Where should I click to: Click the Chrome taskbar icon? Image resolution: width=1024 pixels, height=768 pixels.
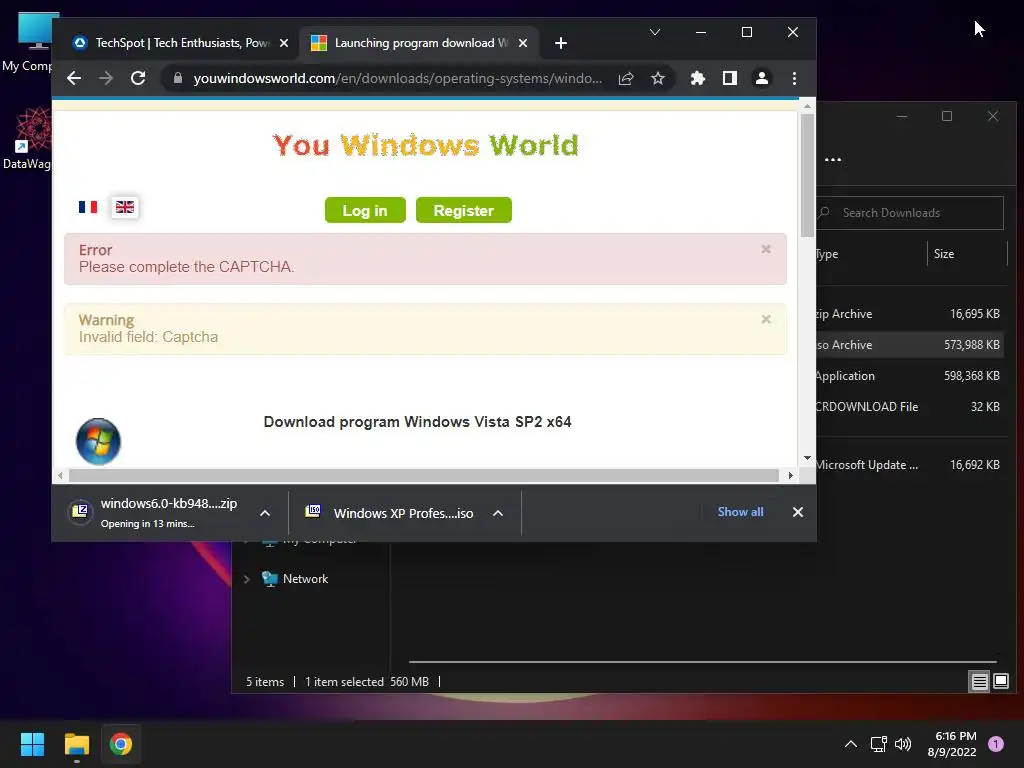point(120,744)
